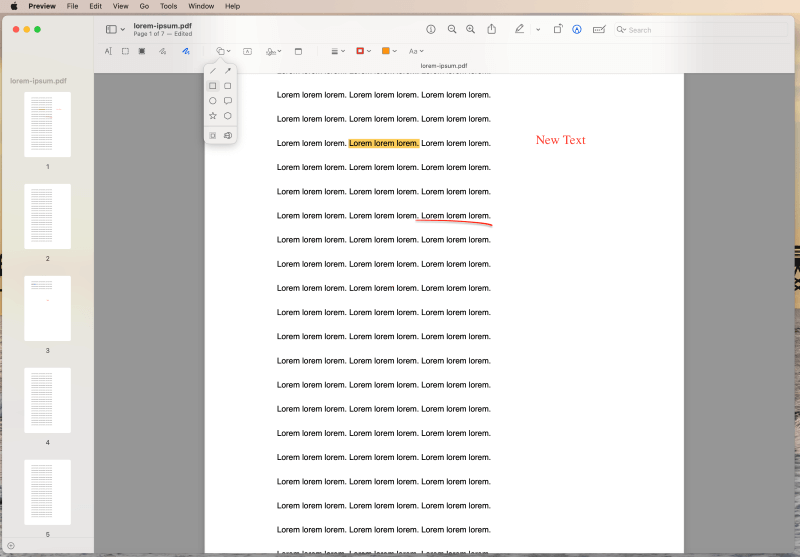Pick the Star shape
This screenshot has width=800, height=557.
point(213,116)
